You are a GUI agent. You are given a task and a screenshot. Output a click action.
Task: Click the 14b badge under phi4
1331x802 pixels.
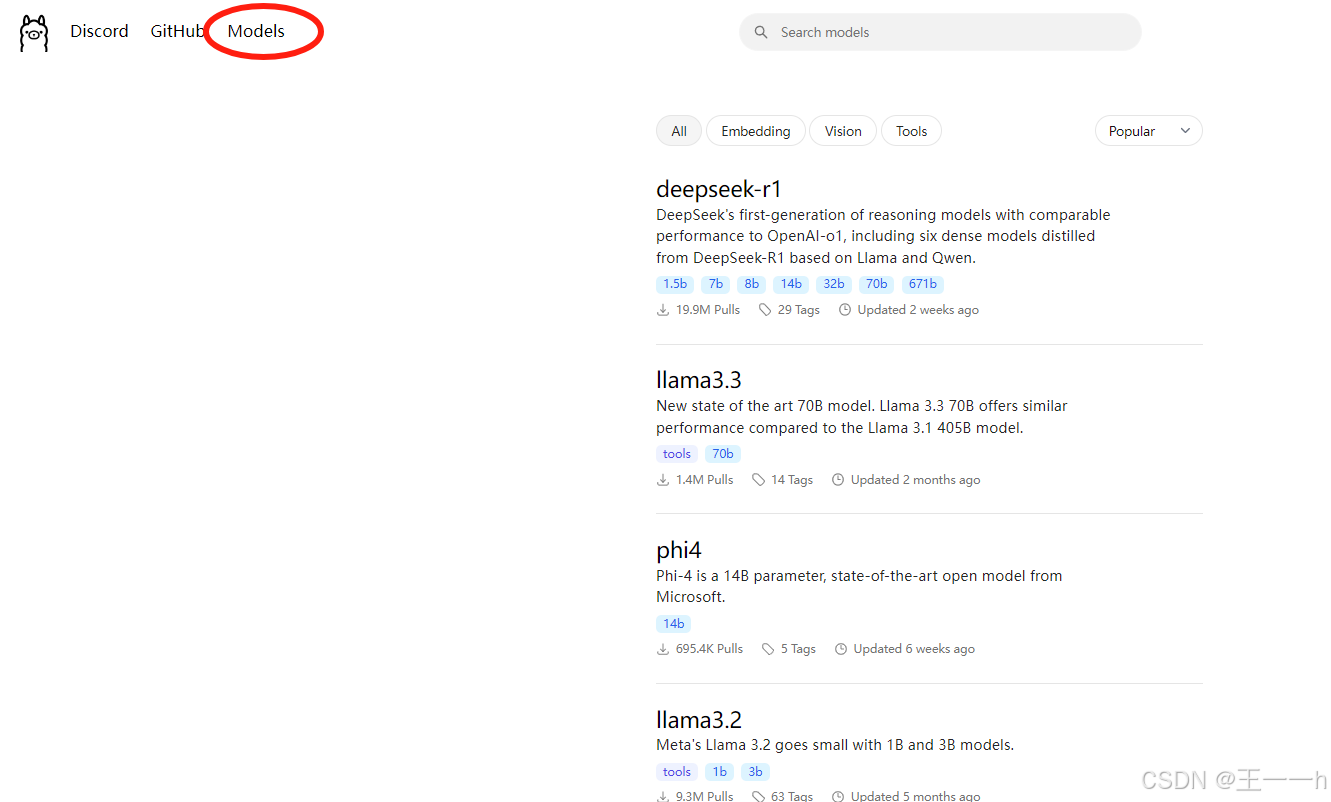point(674,624)
